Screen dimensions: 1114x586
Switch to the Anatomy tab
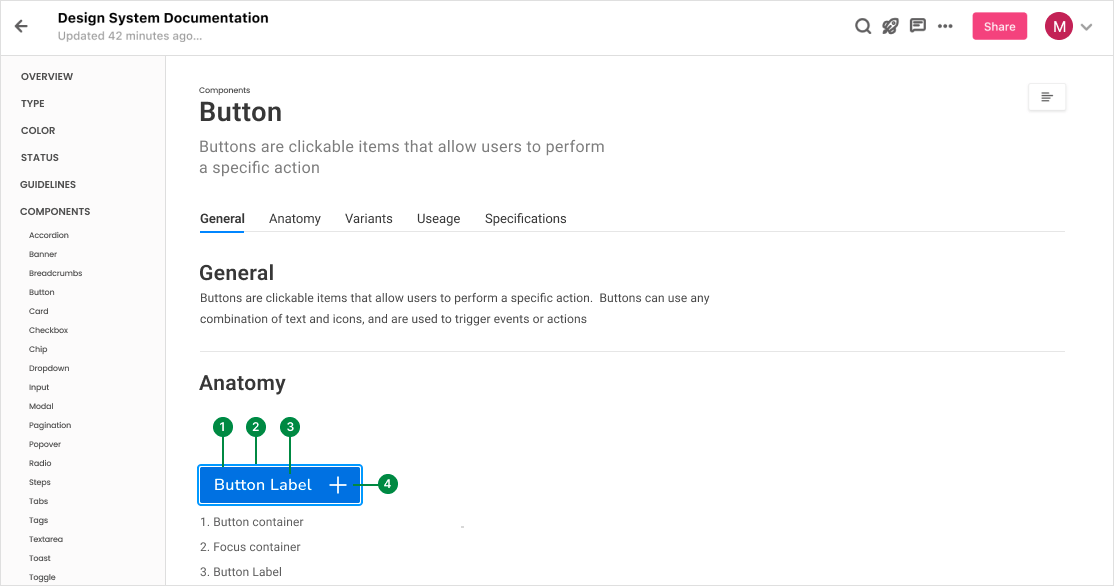(x=295, y=219)
